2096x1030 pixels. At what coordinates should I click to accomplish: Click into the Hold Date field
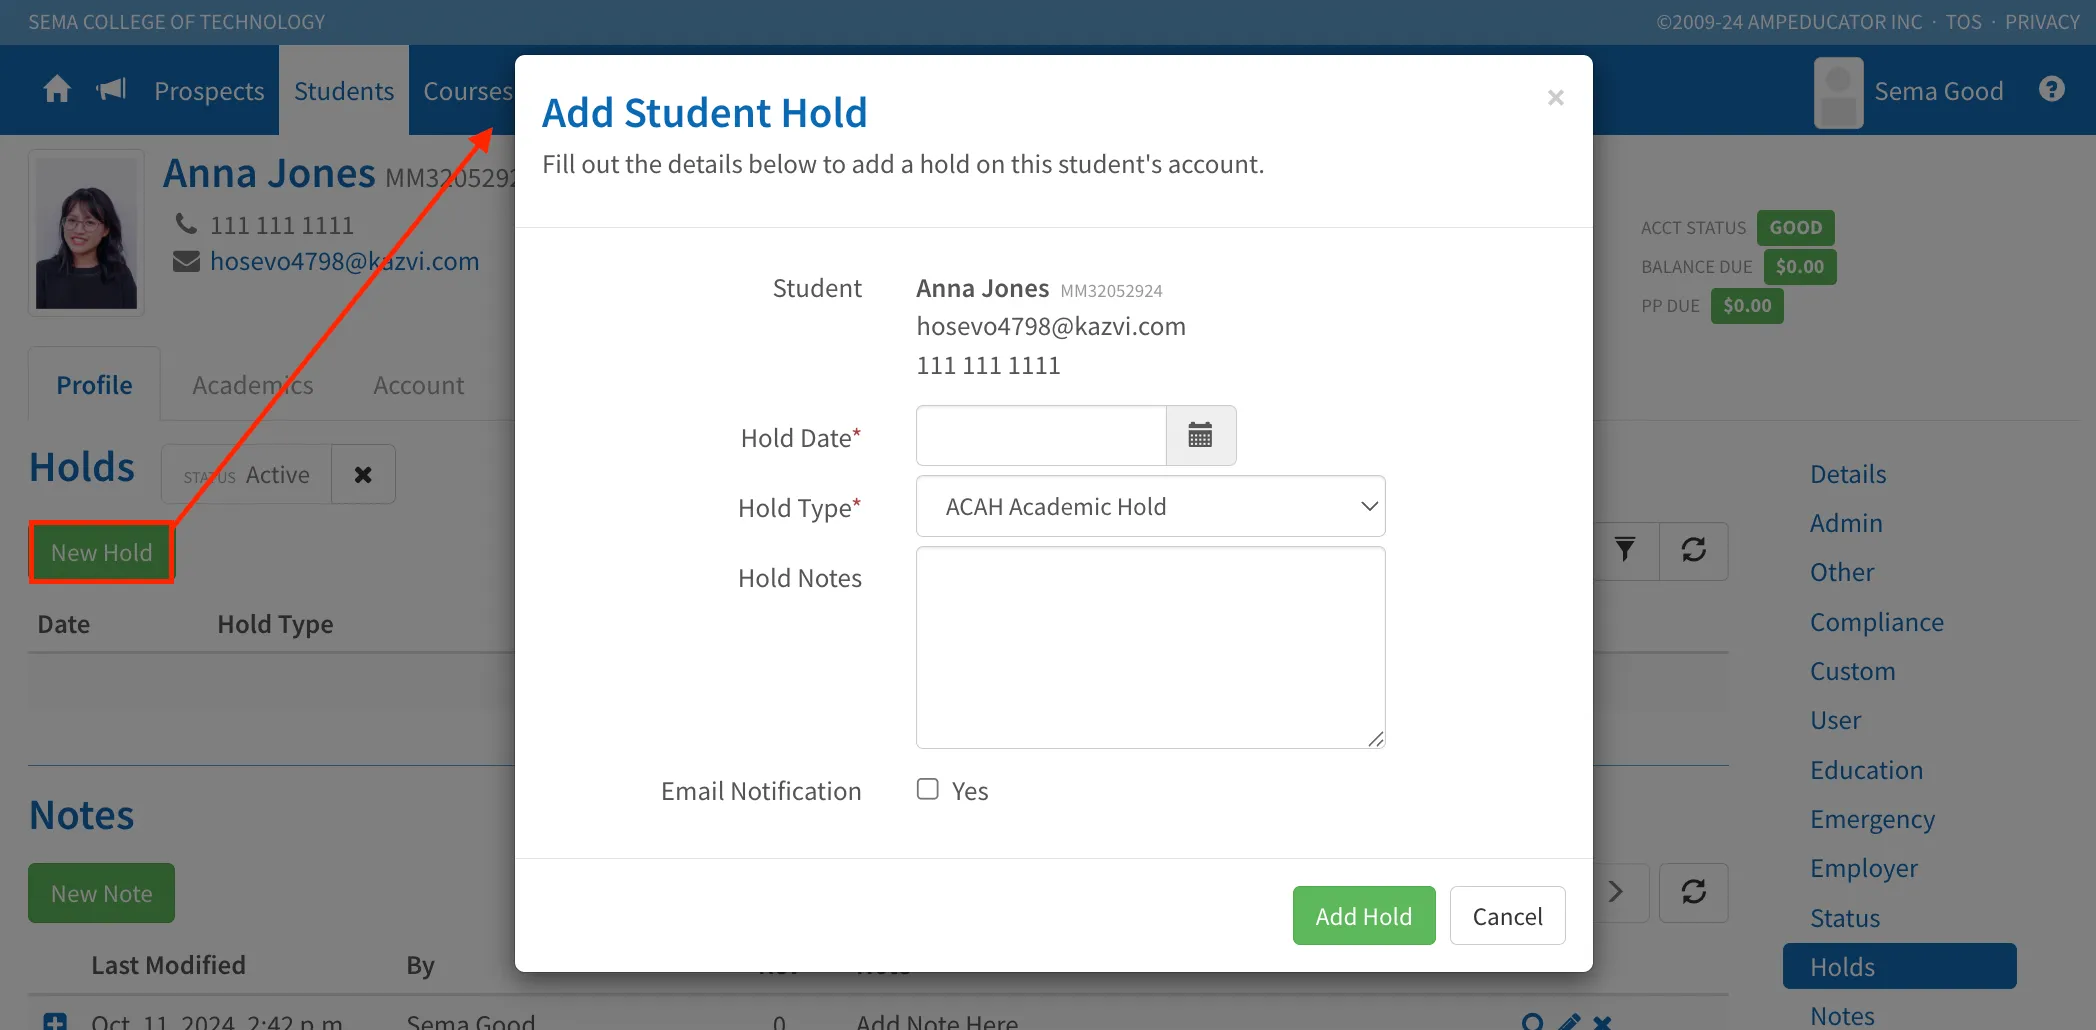tap(1042, 435)
